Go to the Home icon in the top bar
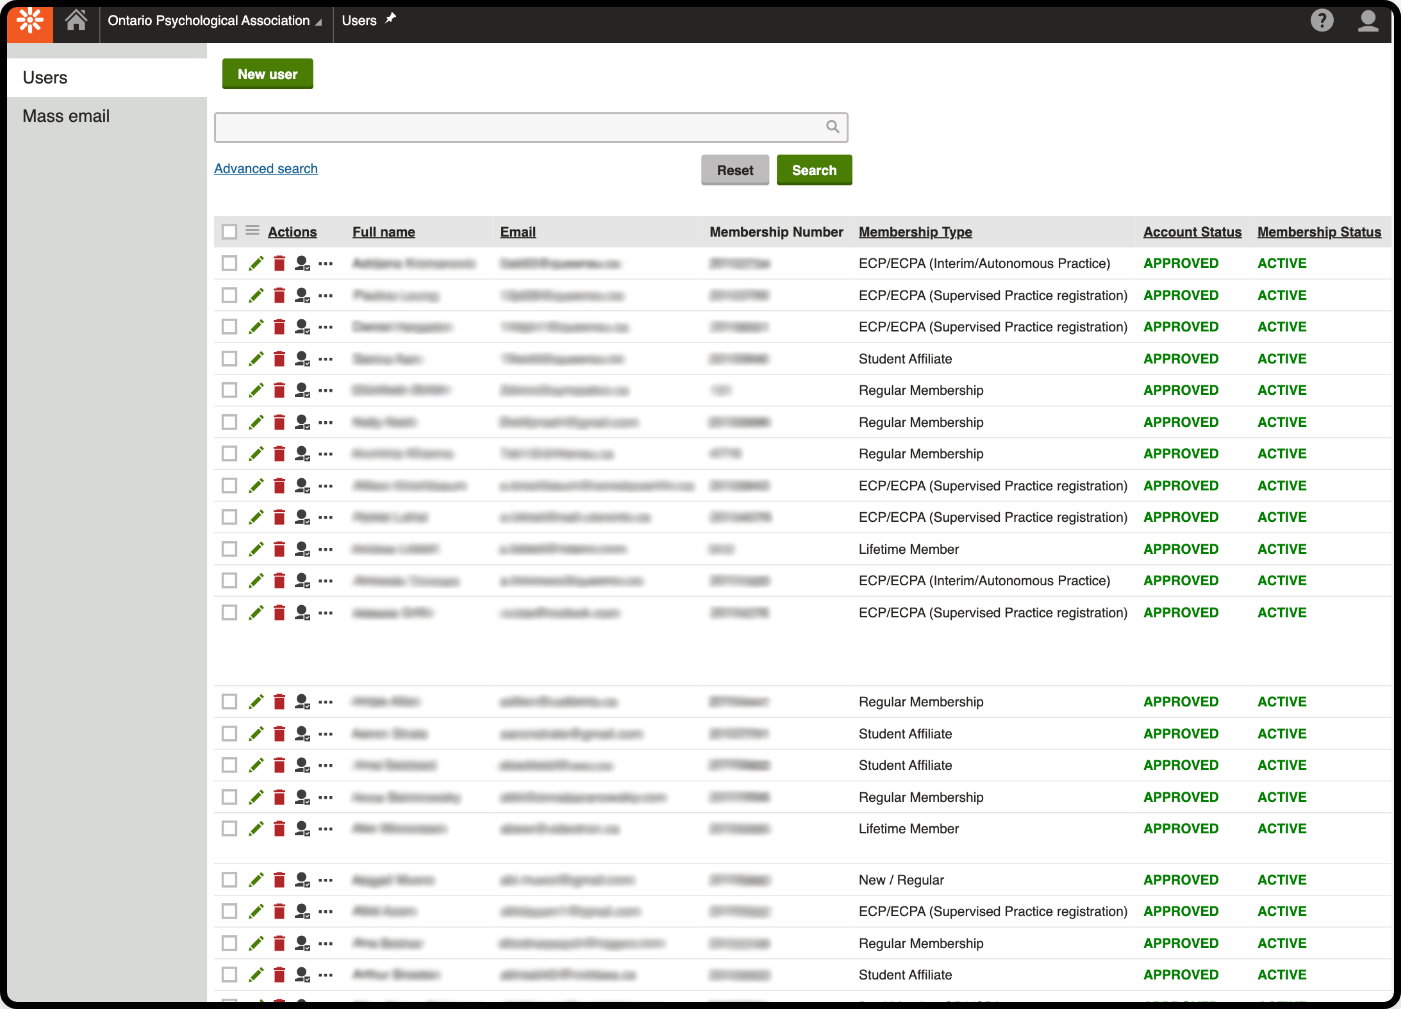The width and height of the screenshot is (1401, 1009). [x=76, y=20]
